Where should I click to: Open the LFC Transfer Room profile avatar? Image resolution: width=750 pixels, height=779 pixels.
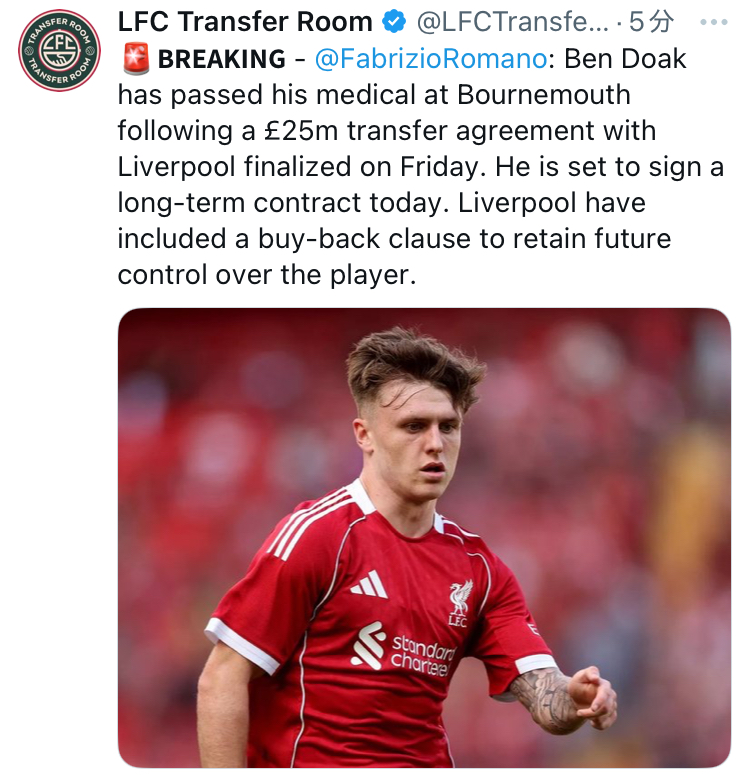tap(59, 50)
